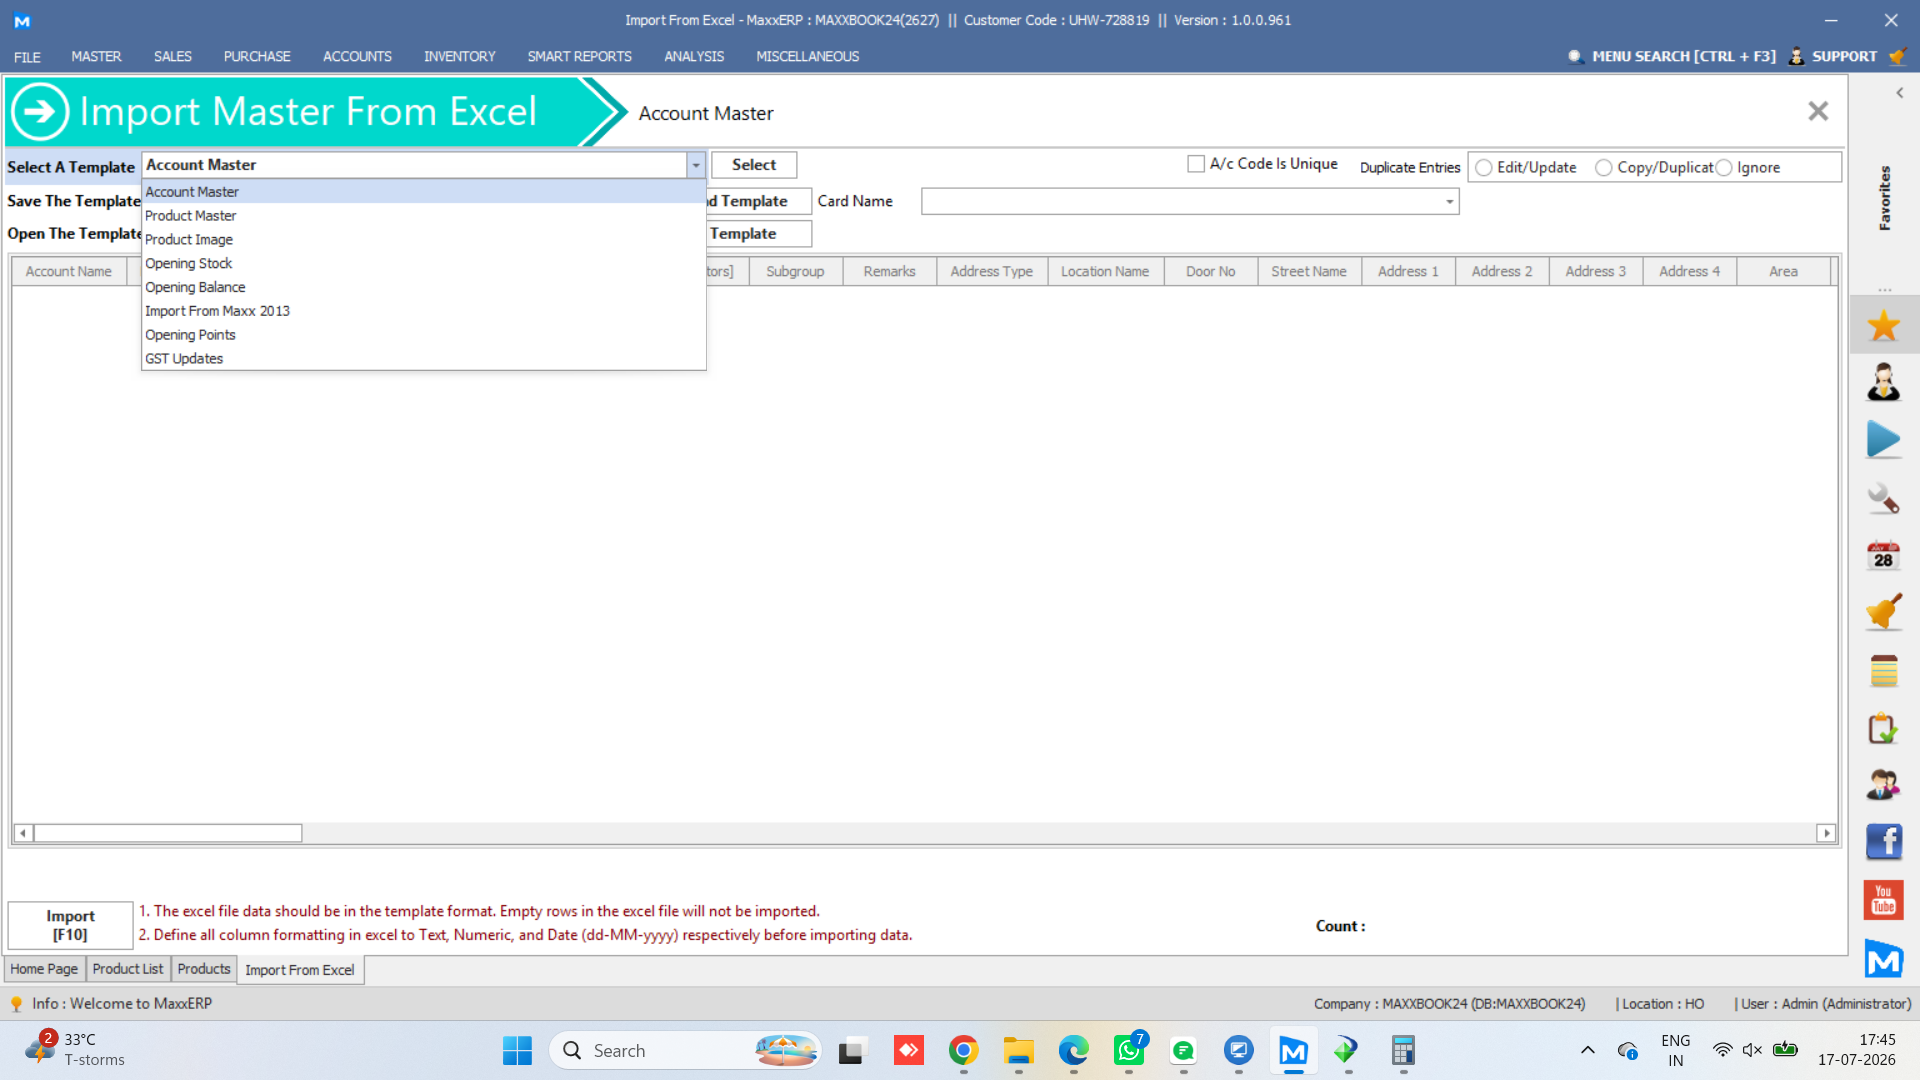Click the Windows Start button

click(x=517, y=1050)
